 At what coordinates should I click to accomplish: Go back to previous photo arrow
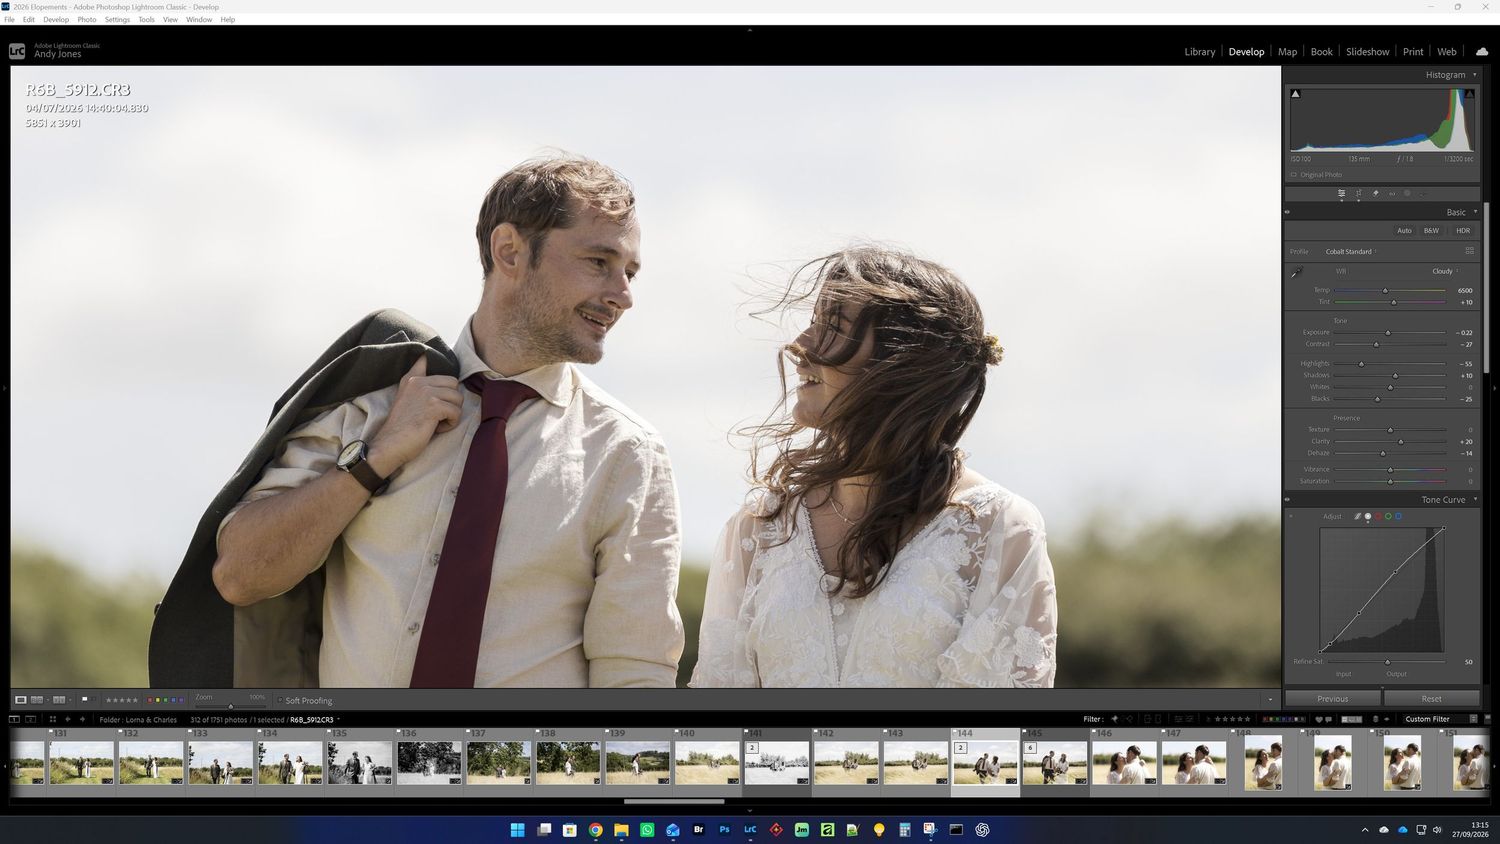[68, 719]
